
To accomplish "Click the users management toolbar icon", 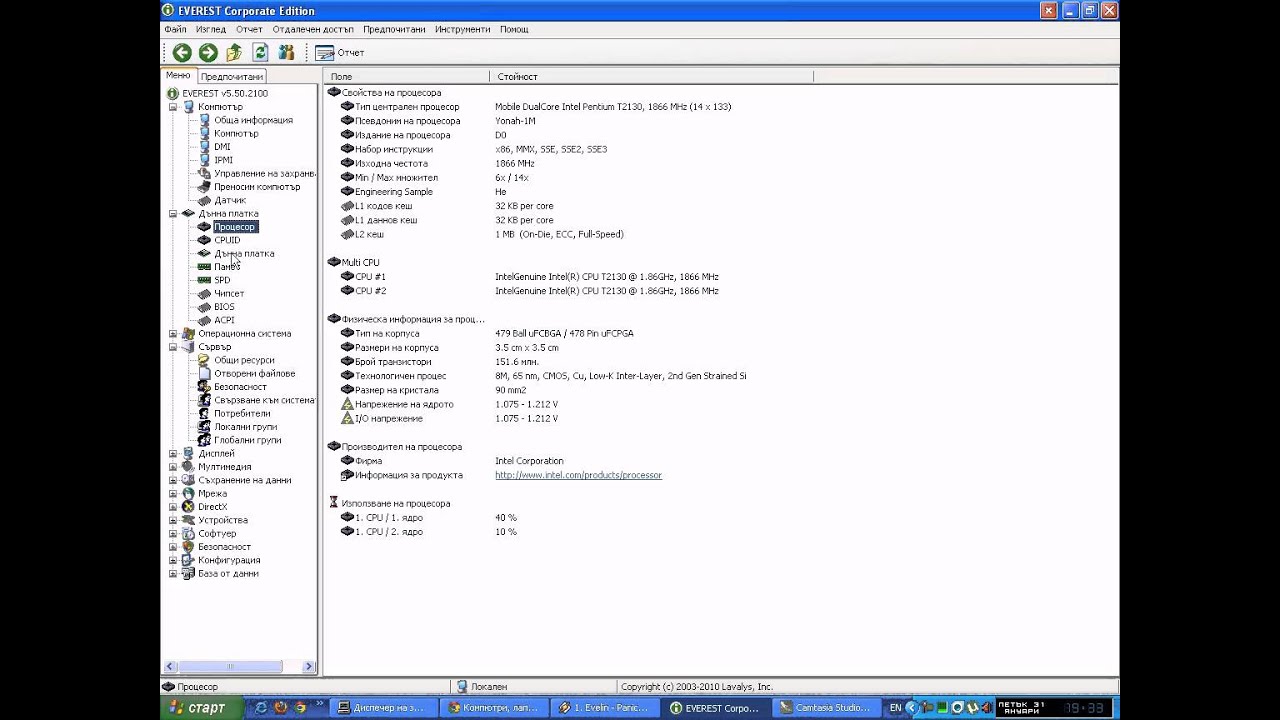I will tap(286, 53).
